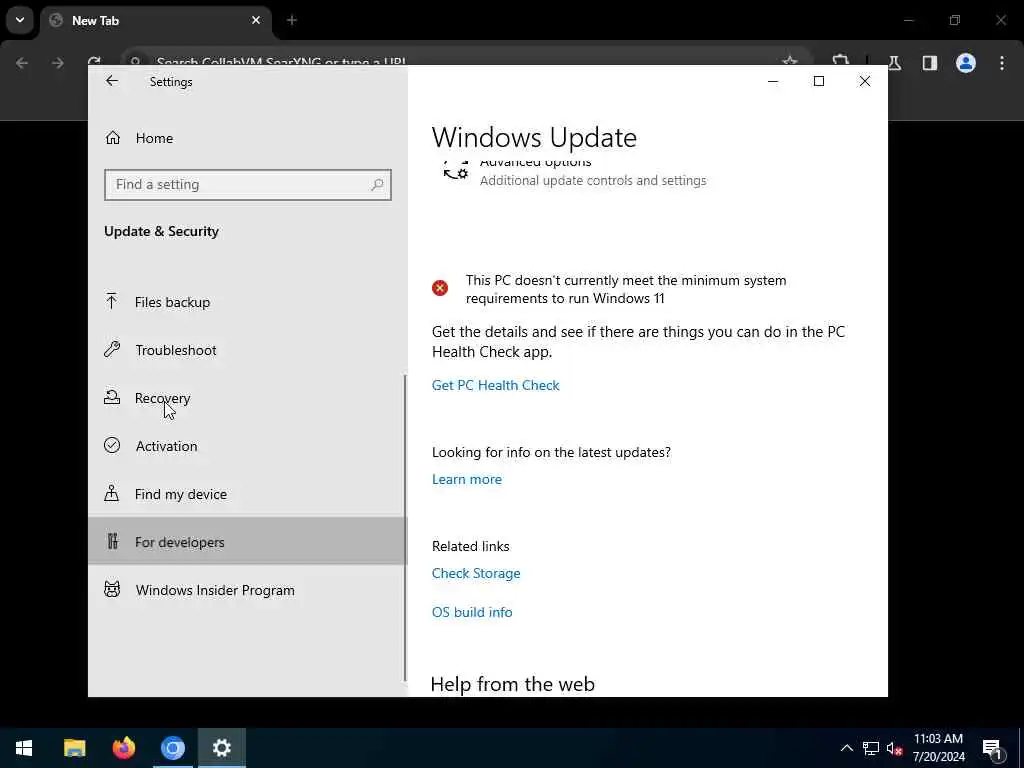Select the New Tab browser tab
The width and height of the screenshot is (1024, 768).
(x=155, y=21)
